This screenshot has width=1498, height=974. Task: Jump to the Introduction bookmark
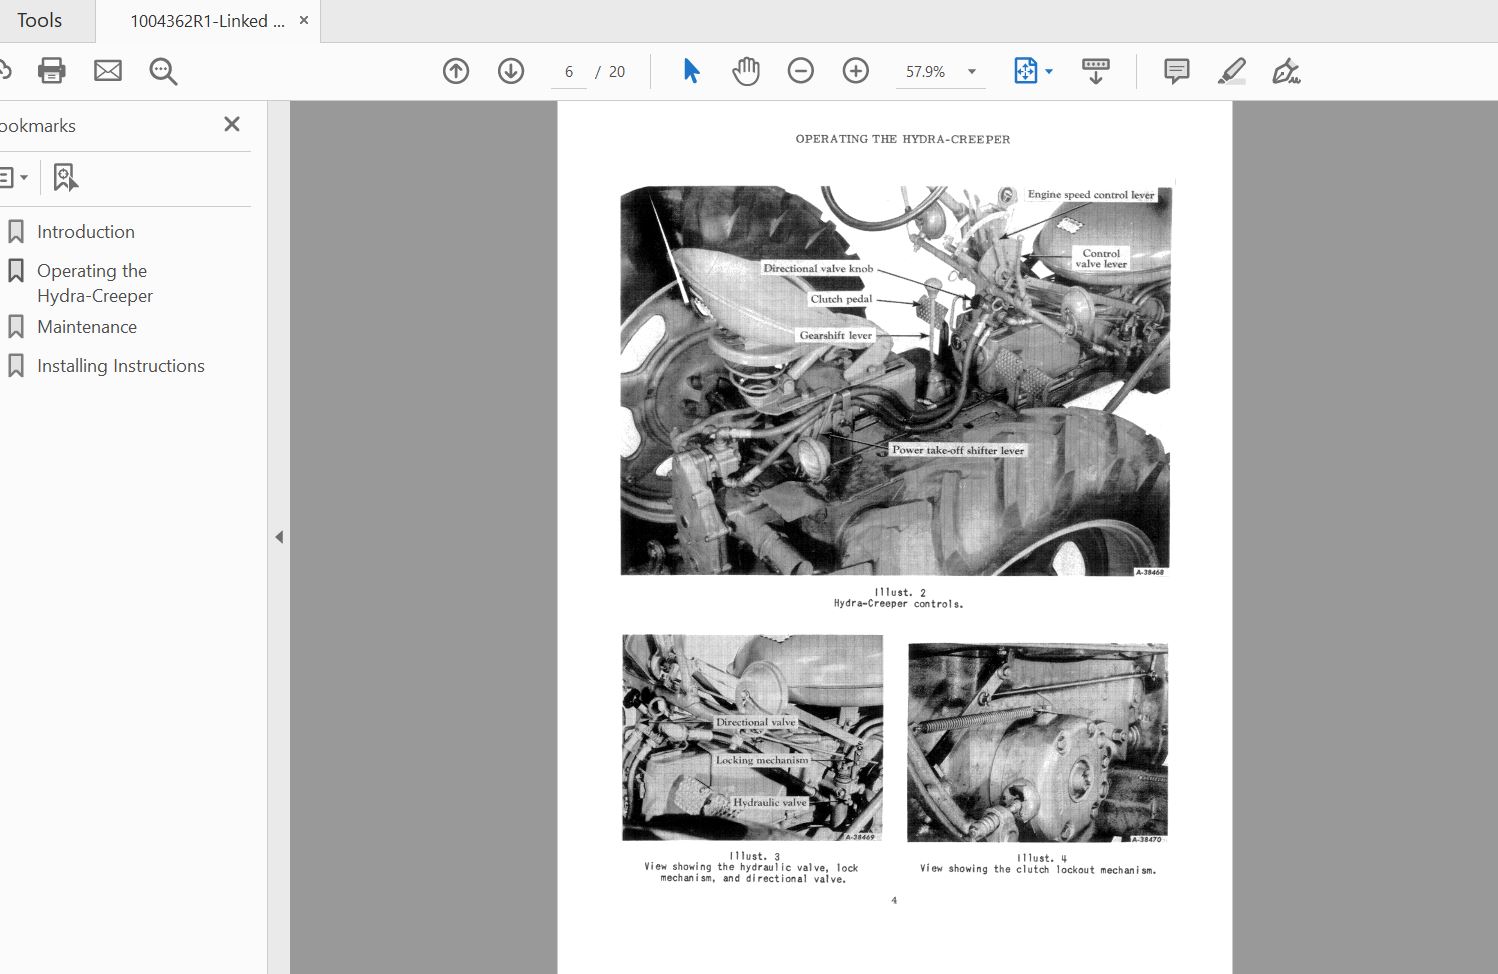click(x=86, y=232)
